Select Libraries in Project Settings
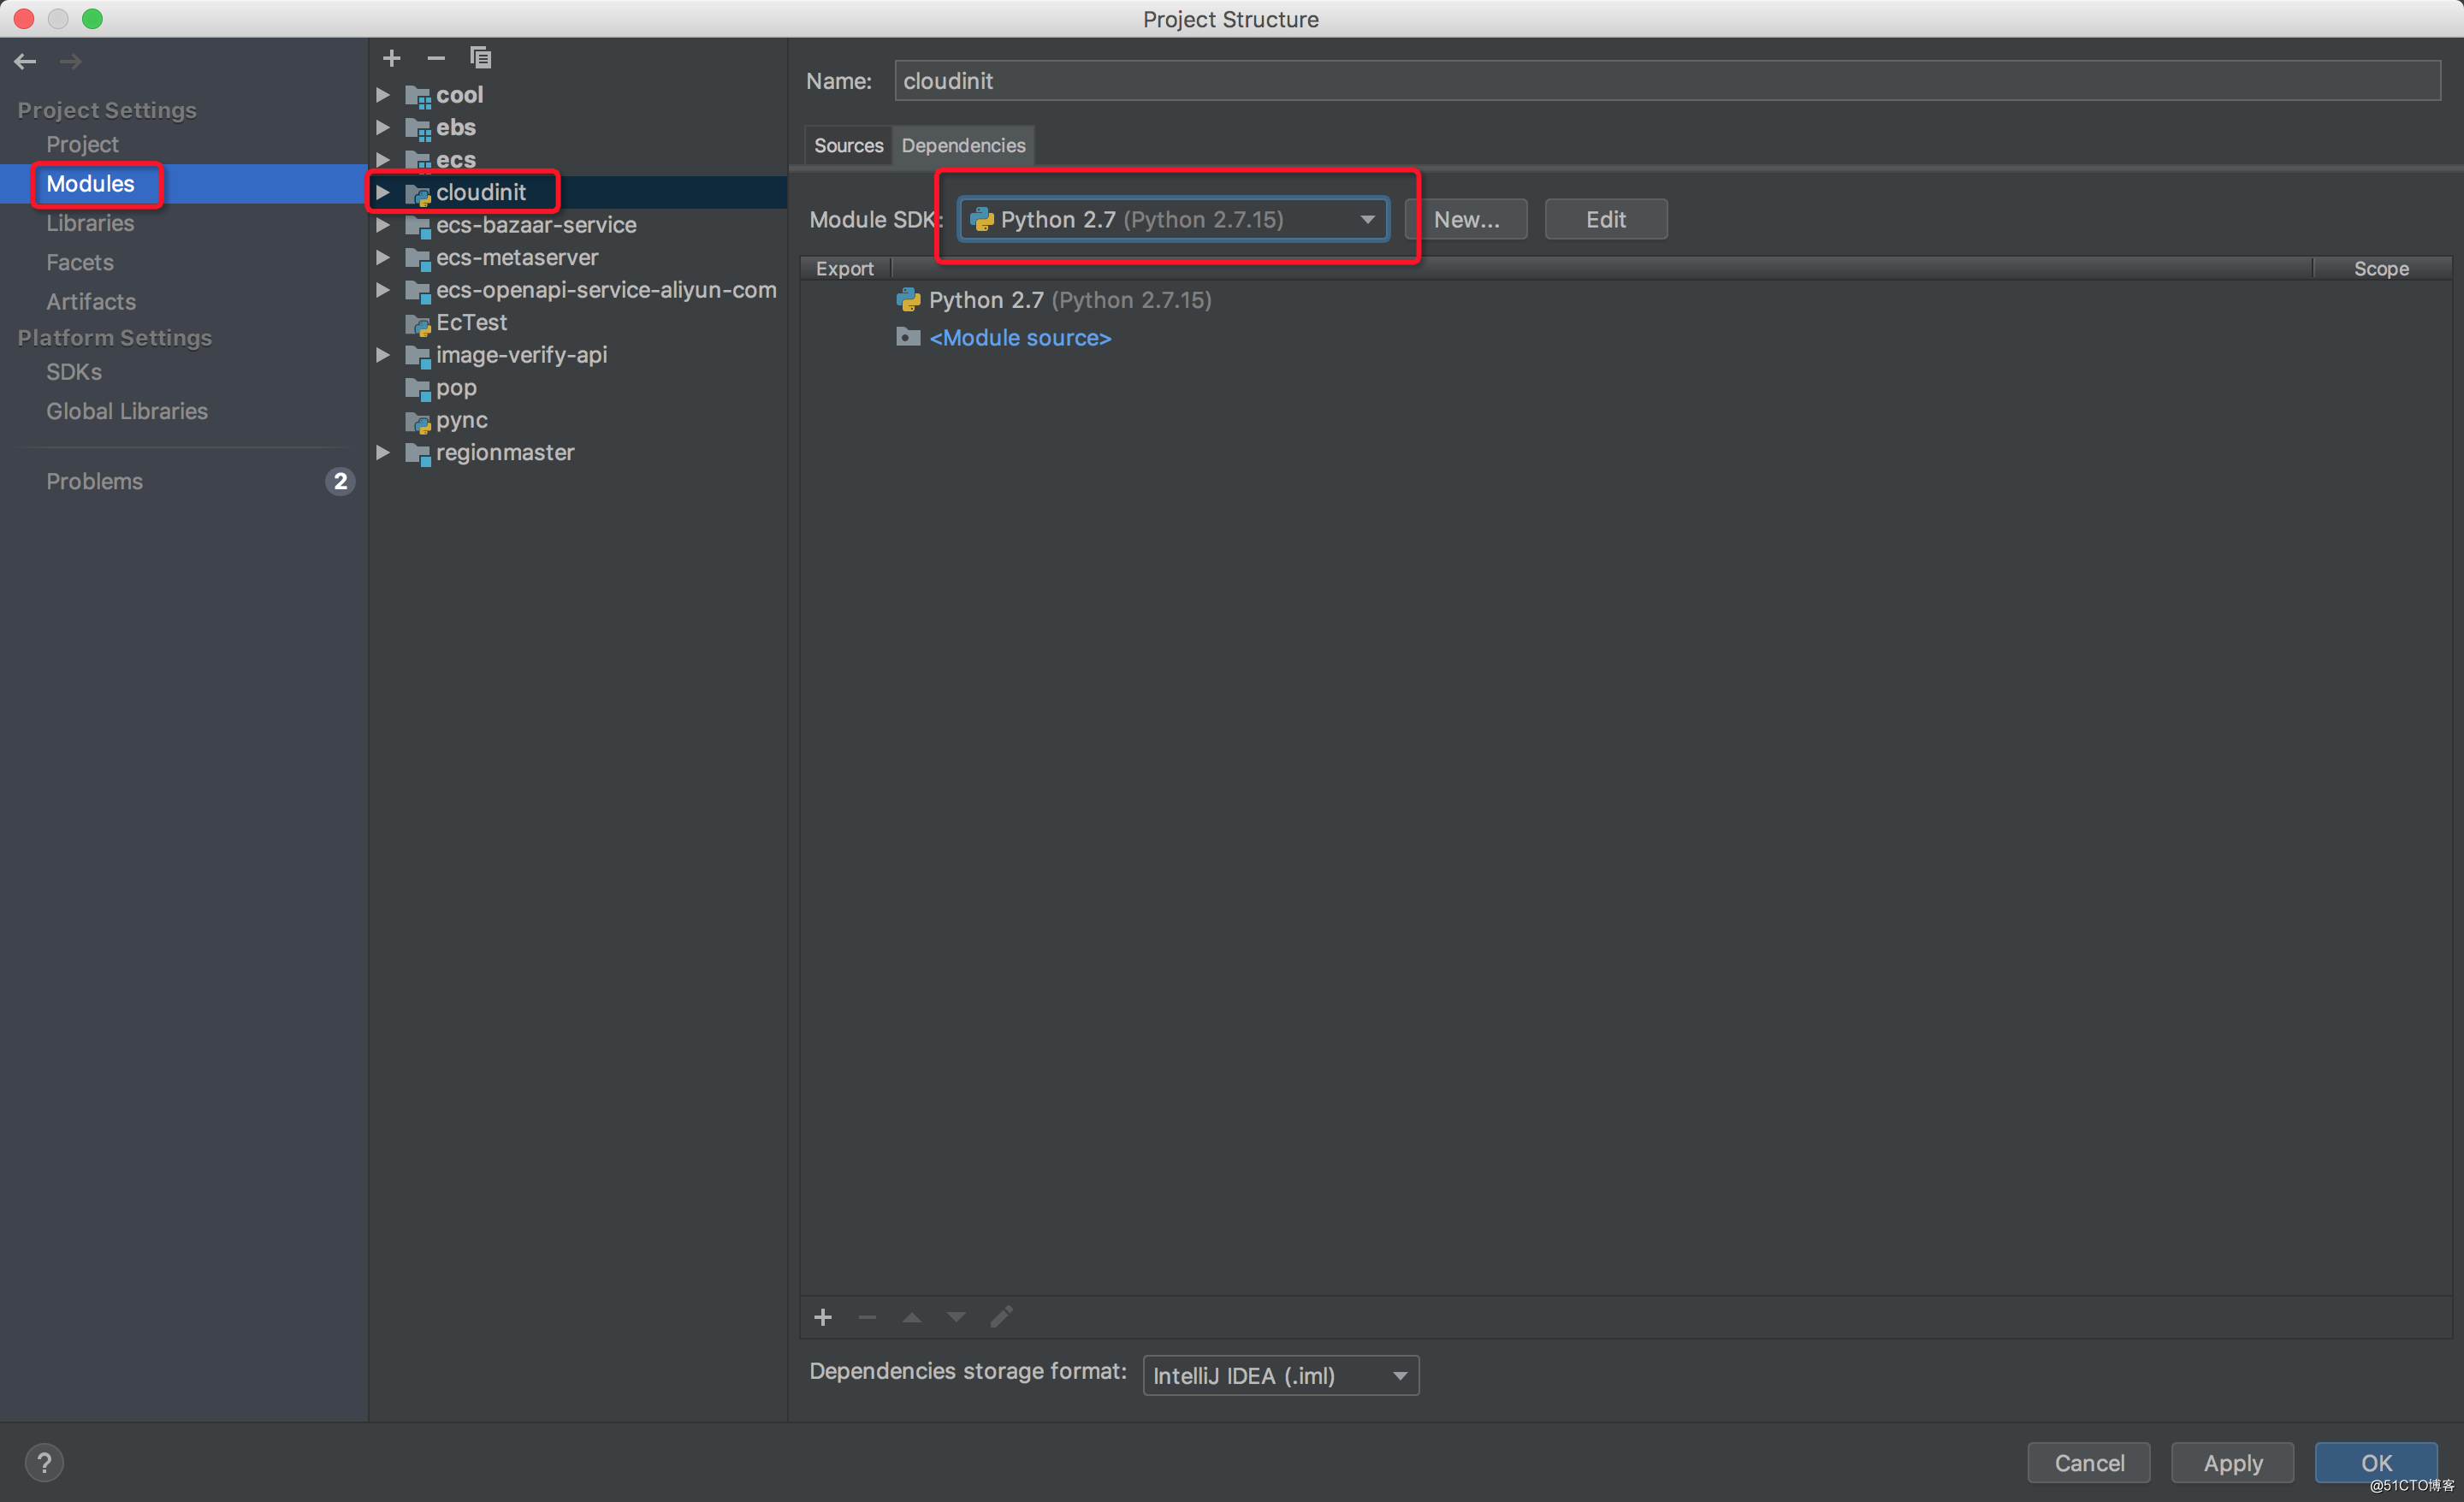 90,222
